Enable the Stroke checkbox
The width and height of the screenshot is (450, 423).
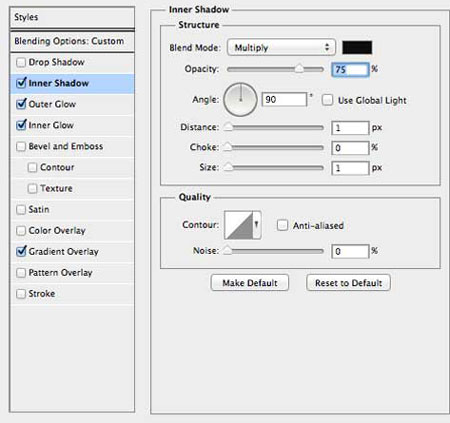point(21,294)
